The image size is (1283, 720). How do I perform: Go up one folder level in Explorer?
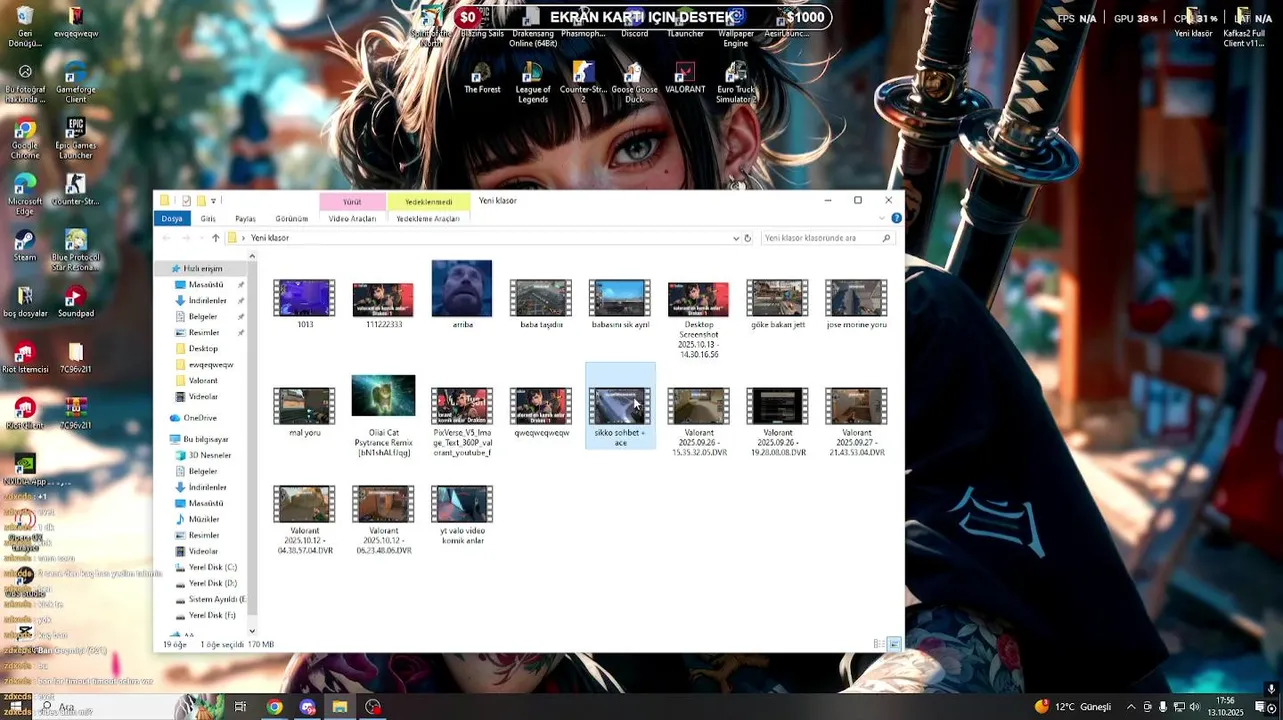215,238
